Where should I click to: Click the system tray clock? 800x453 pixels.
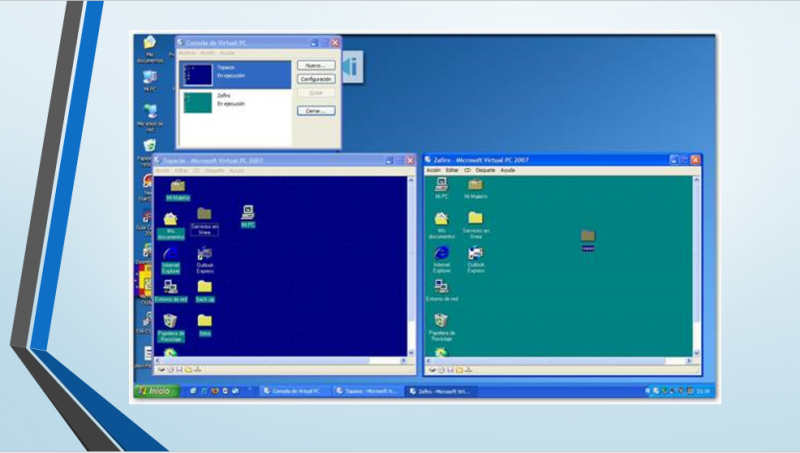704,391
